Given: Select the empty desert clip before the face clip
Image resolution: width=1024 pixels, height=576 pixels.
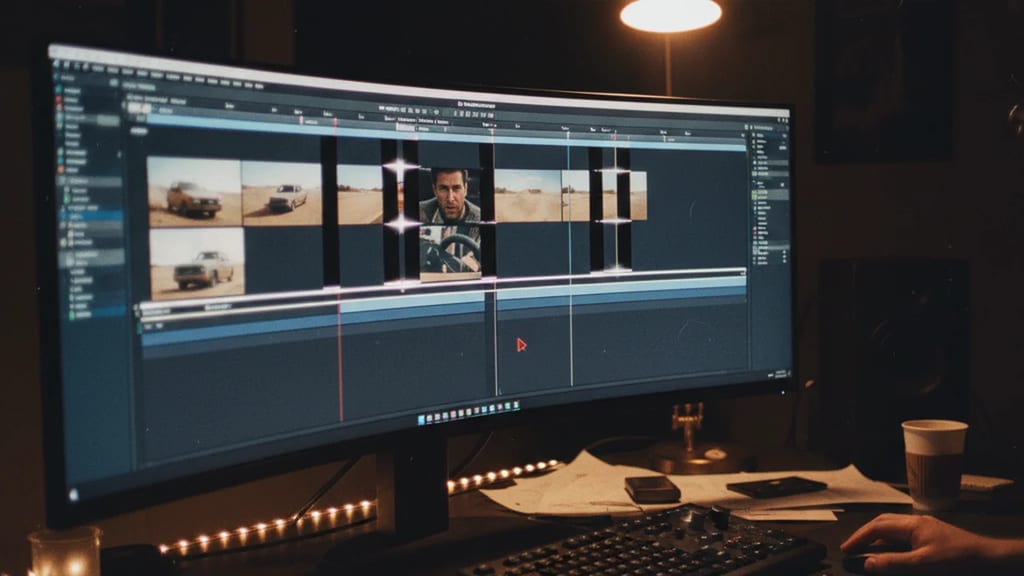Looking at the screenshot, I should coord(359,195).
